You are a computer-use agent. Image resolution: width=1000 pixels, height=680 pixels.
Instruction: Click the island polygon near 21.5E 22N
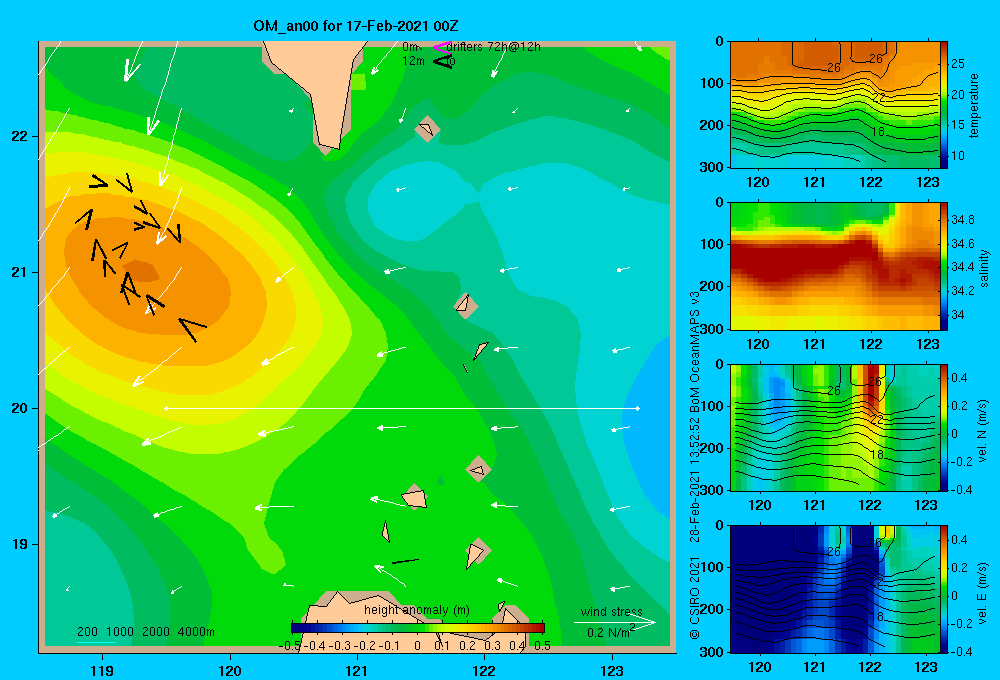click(427, 129)
